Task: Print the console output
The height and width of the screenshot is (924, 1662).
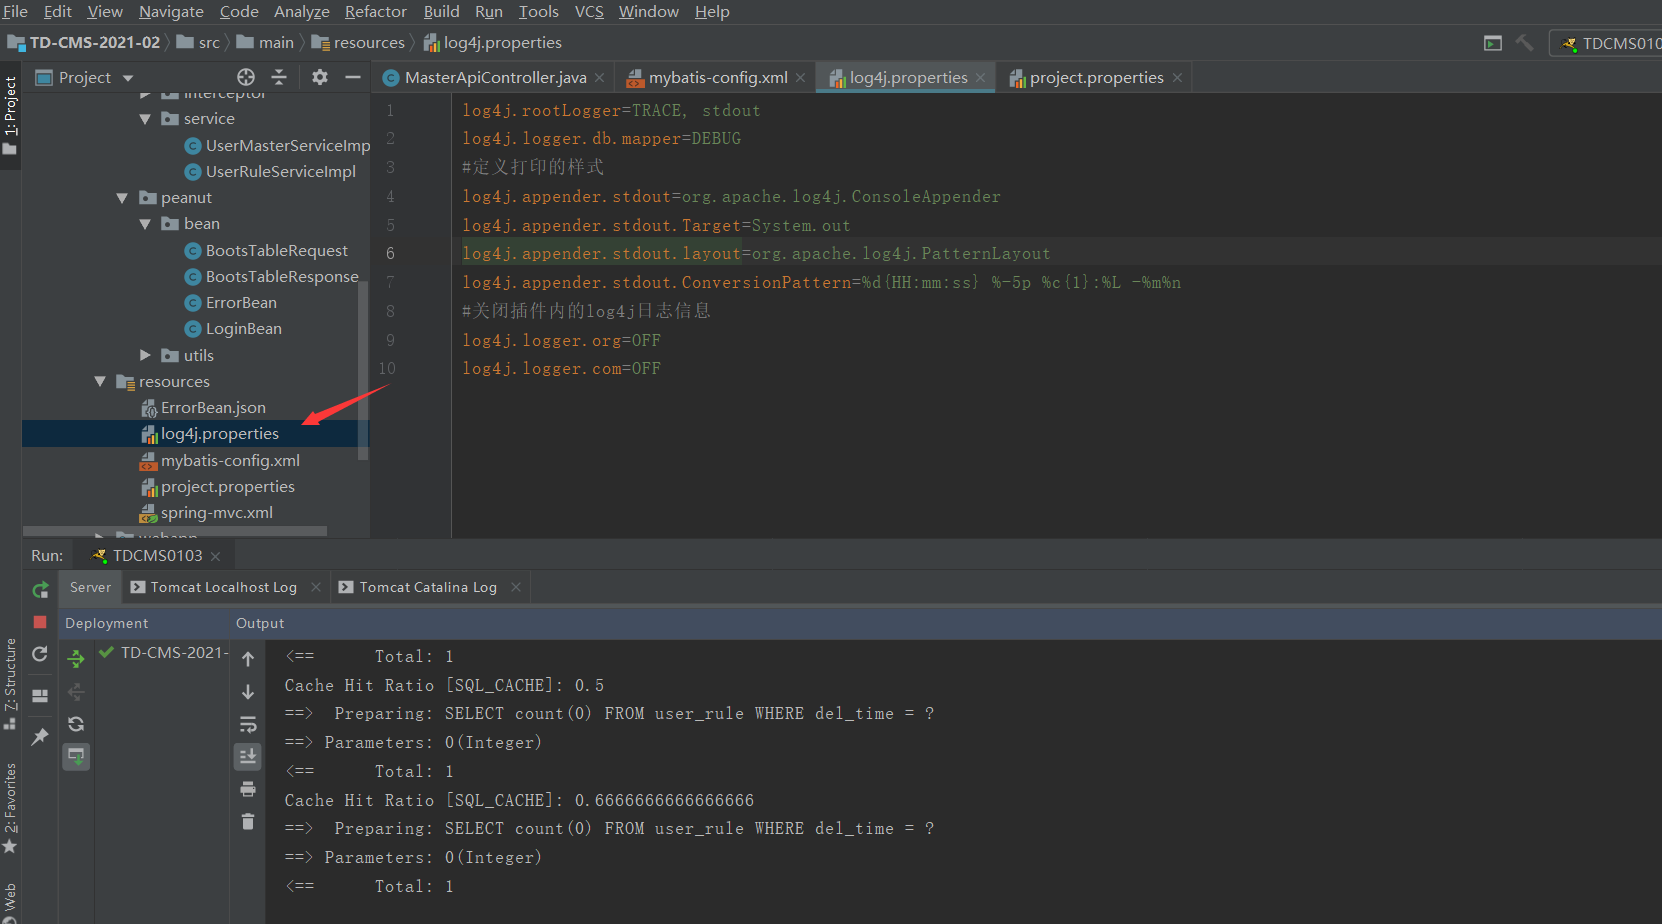Action: point(248,789)
